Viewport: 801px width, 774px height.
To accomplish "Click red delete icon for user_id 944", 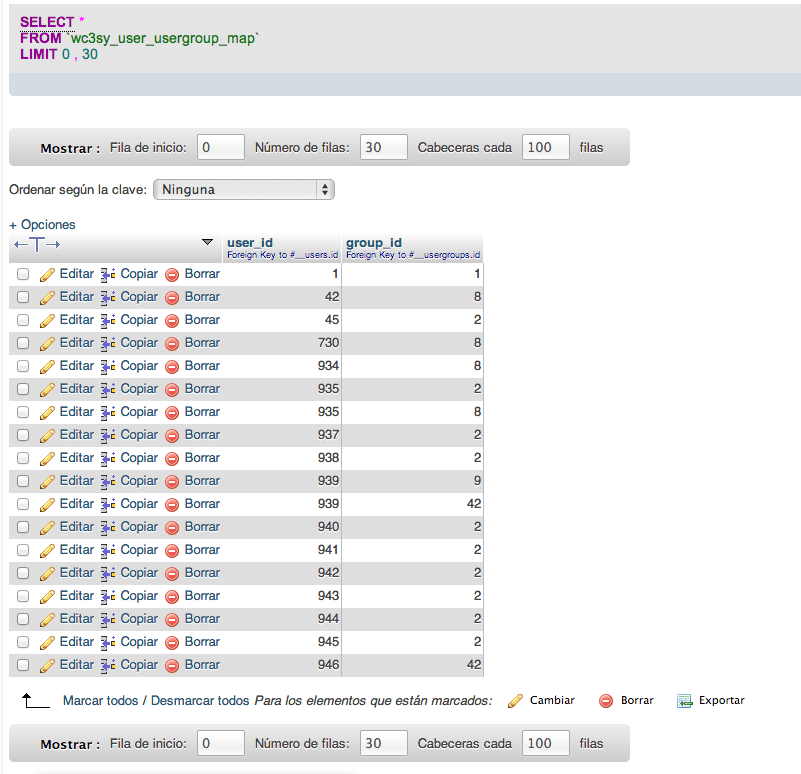I will [x=172, y=619].
